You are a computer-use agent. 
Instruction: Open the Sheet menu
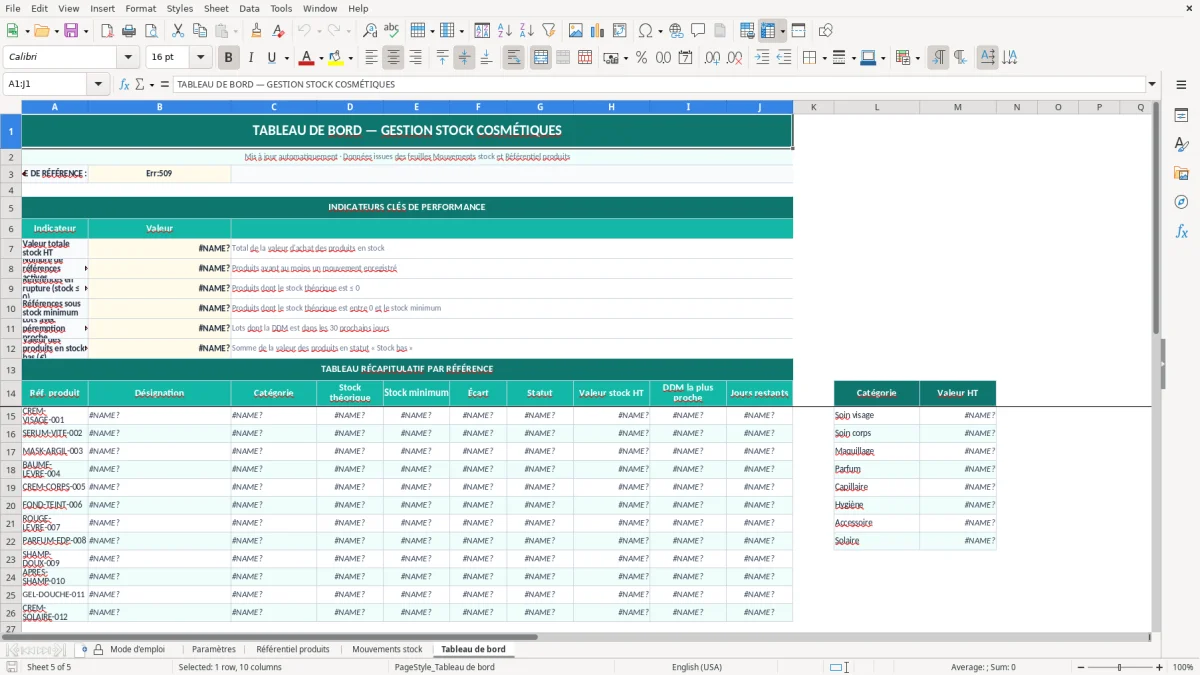click(x=216, y=8)
